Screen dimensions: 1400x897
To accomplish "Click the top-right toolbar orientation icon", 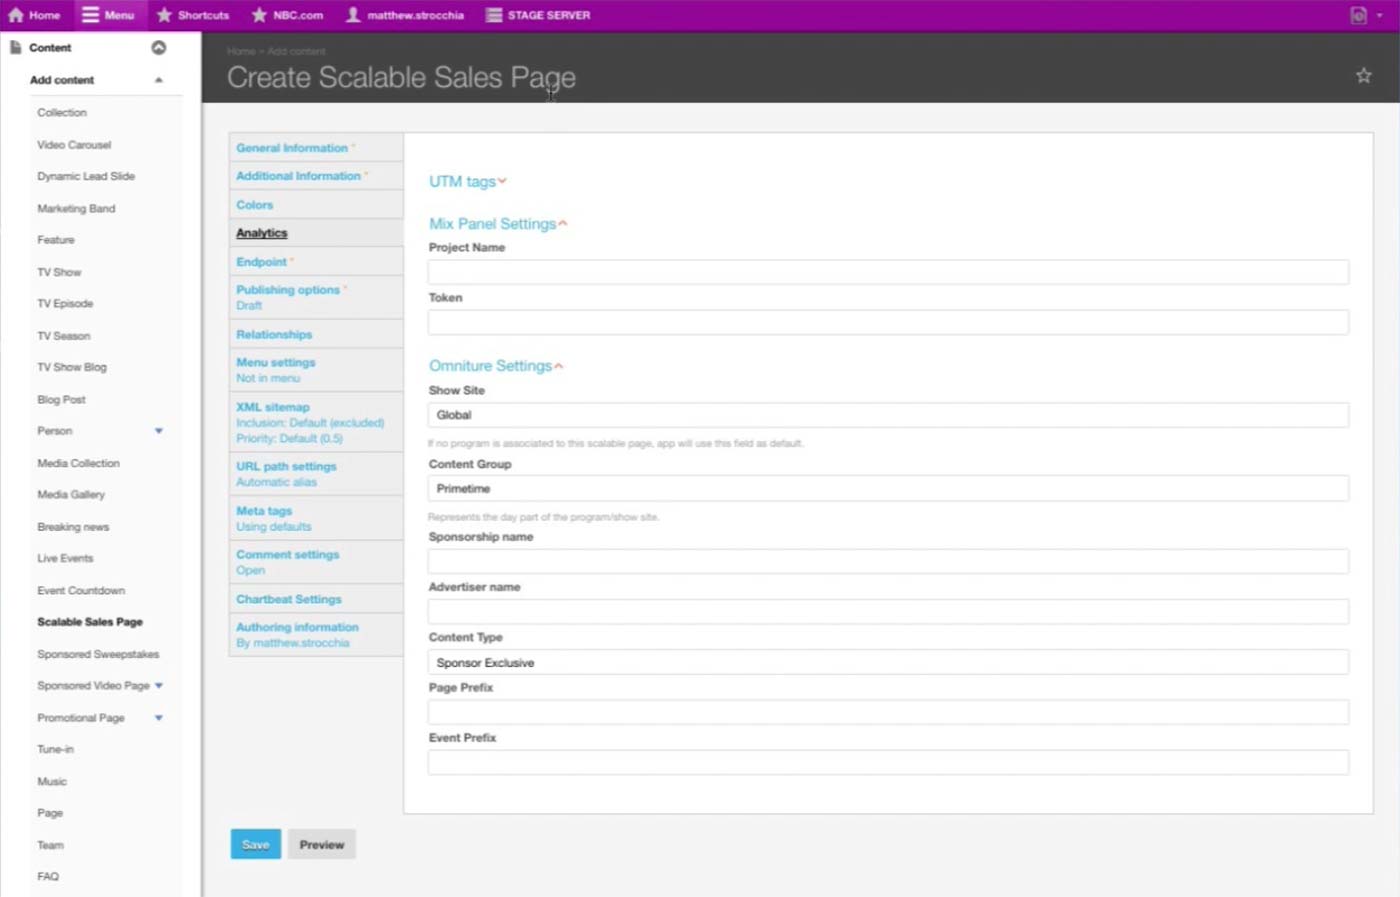I will pyautogui.click(x=1358, y=15).
